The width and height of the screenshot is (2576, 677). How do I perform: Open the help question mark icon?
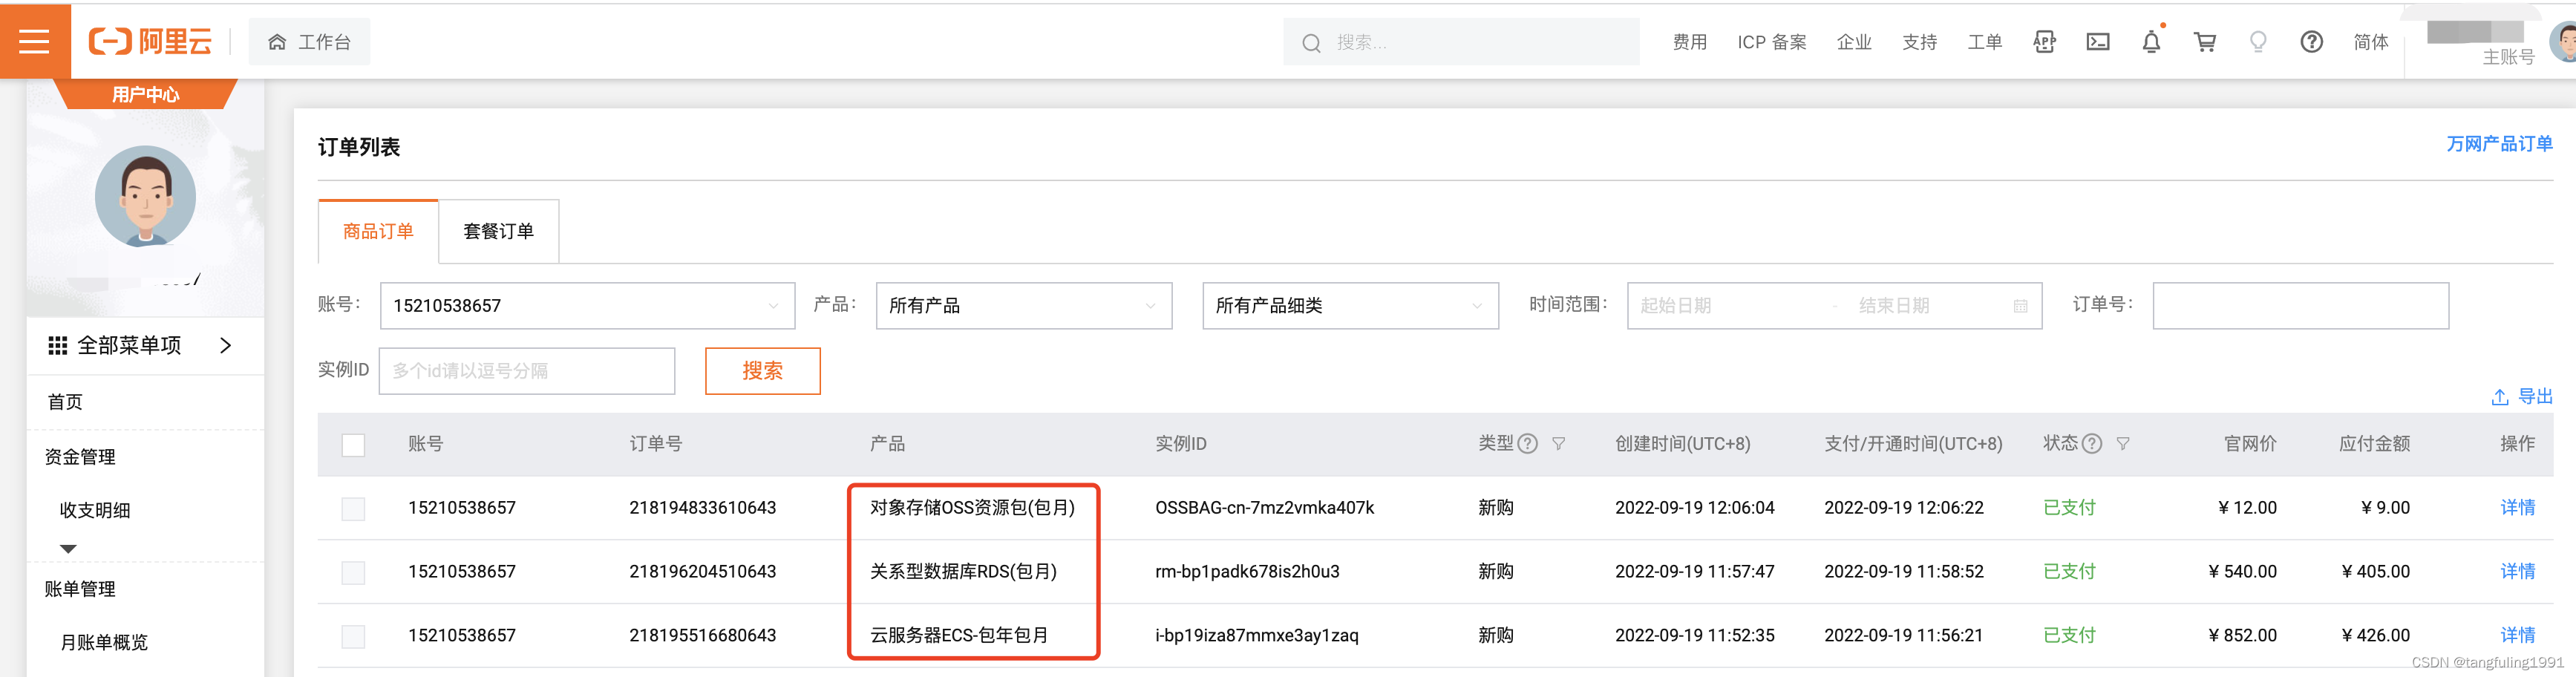click(2311, 42)
